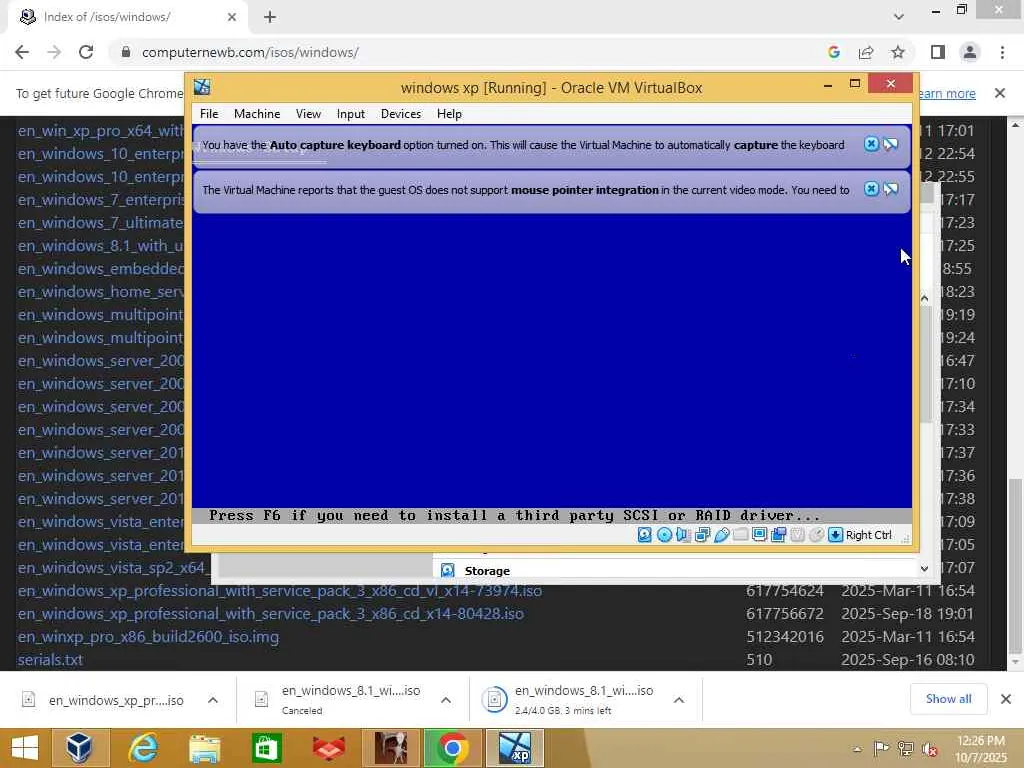Click the VirtualBox Manager details scrollbar thumb
1024x768 pixels.
(925, 366)
